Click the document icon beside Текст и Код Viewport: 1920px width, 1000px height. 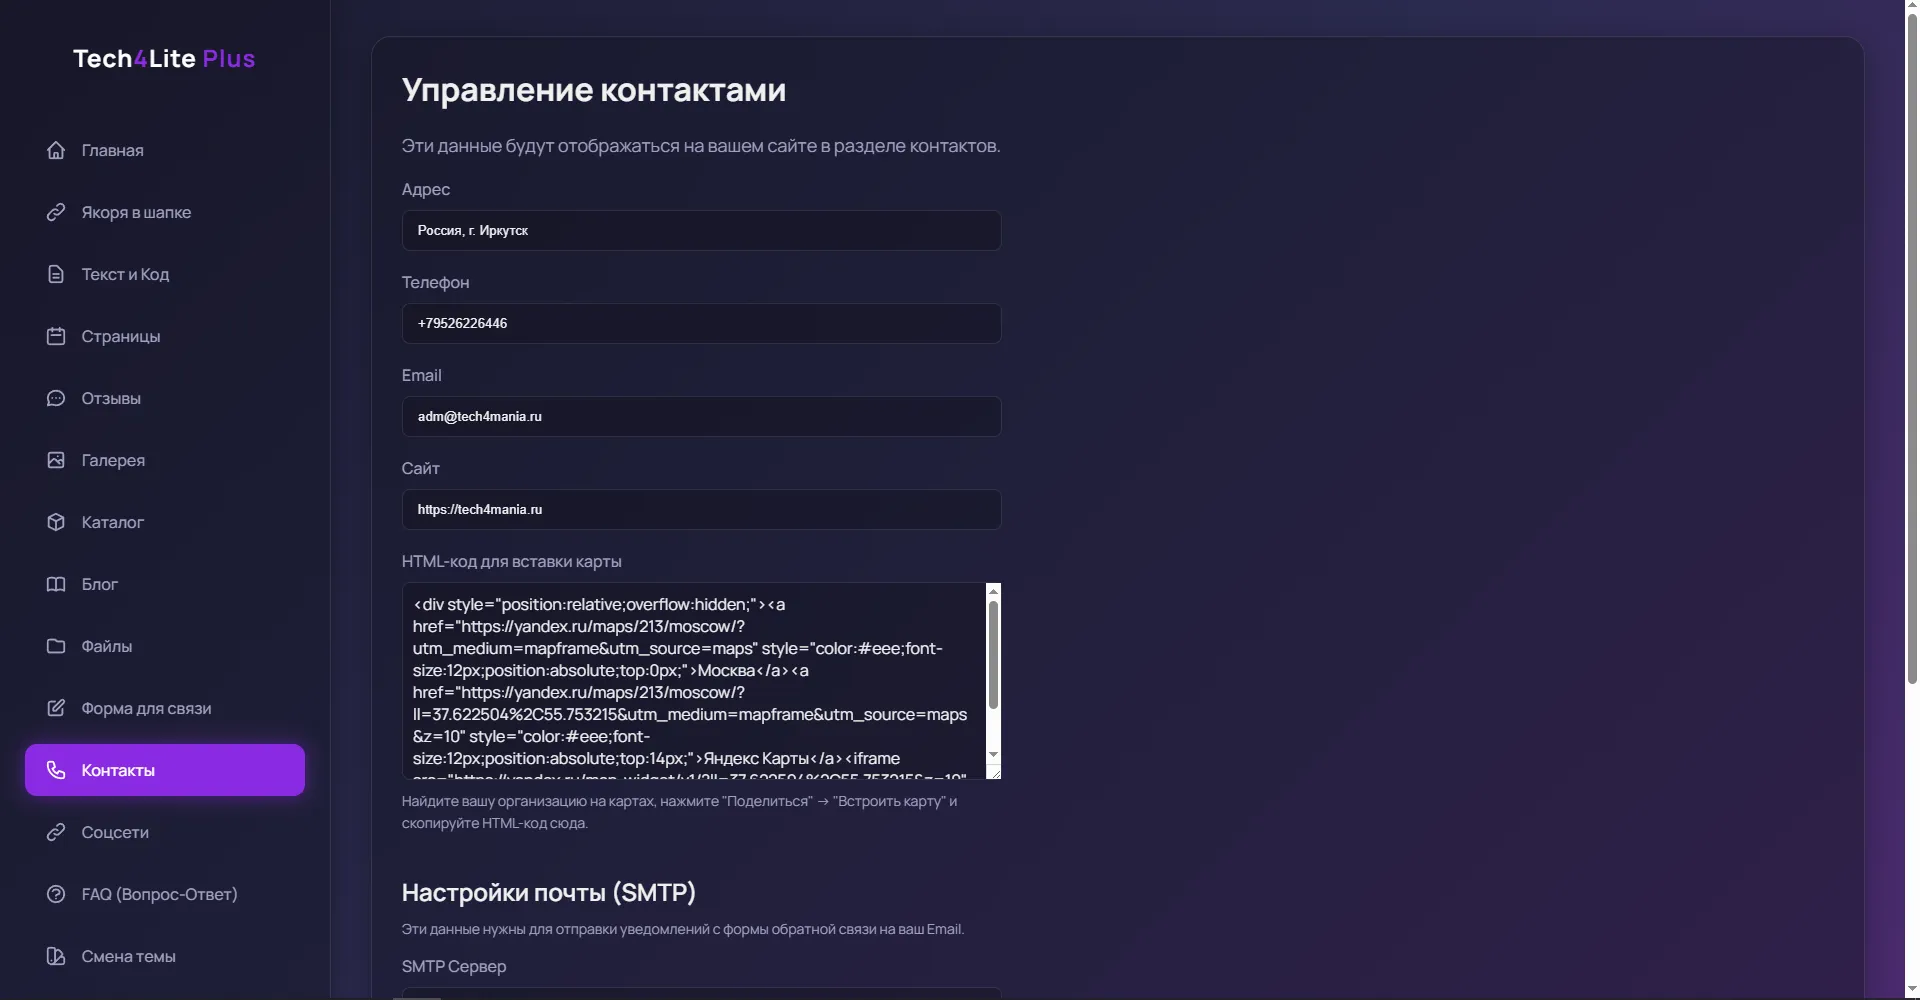(56, 274)
